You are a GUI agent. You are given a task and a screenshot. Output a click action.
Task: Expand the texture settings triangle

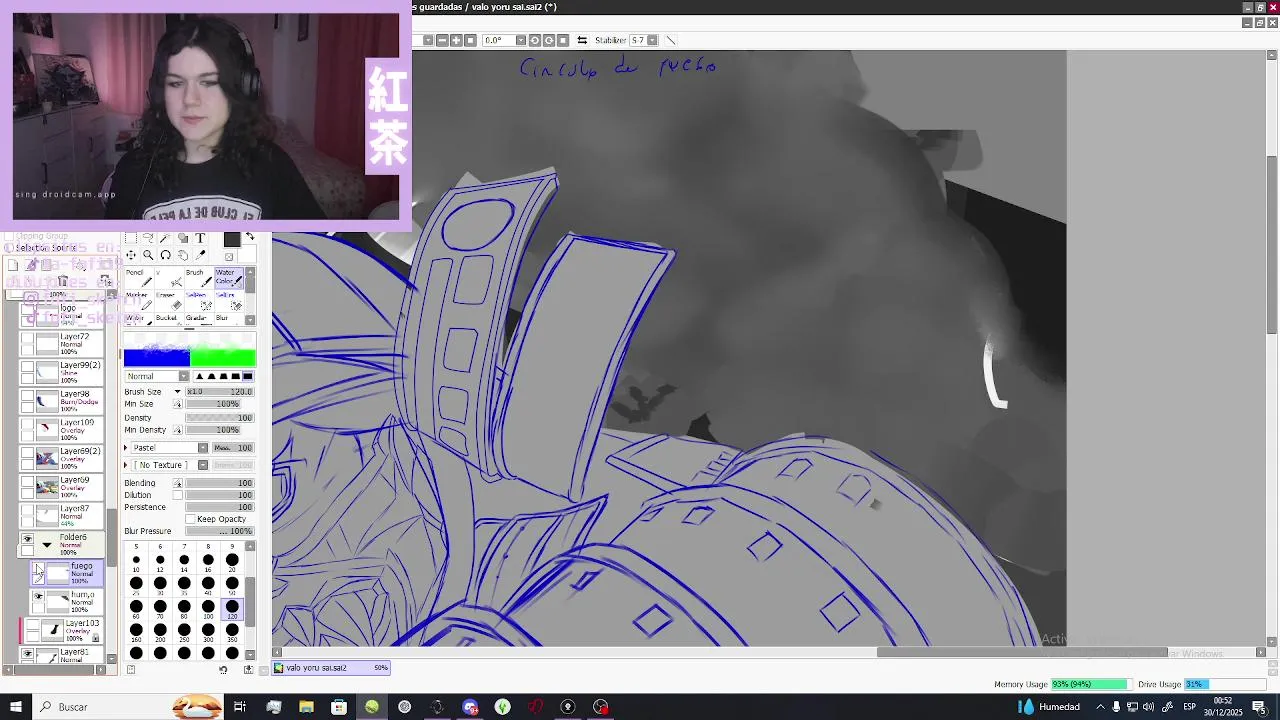point(127,465)
